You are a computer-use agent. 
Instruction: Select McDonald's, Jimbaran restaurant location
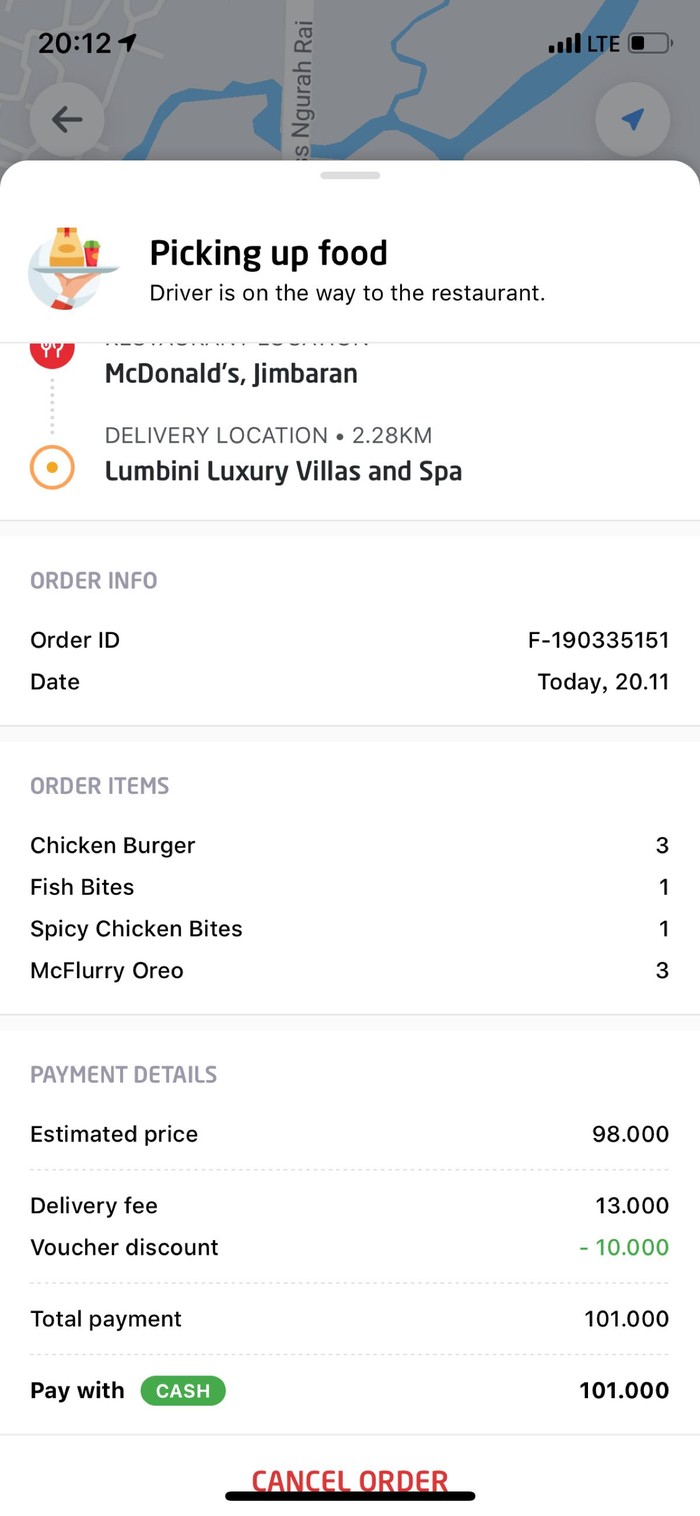231,374
